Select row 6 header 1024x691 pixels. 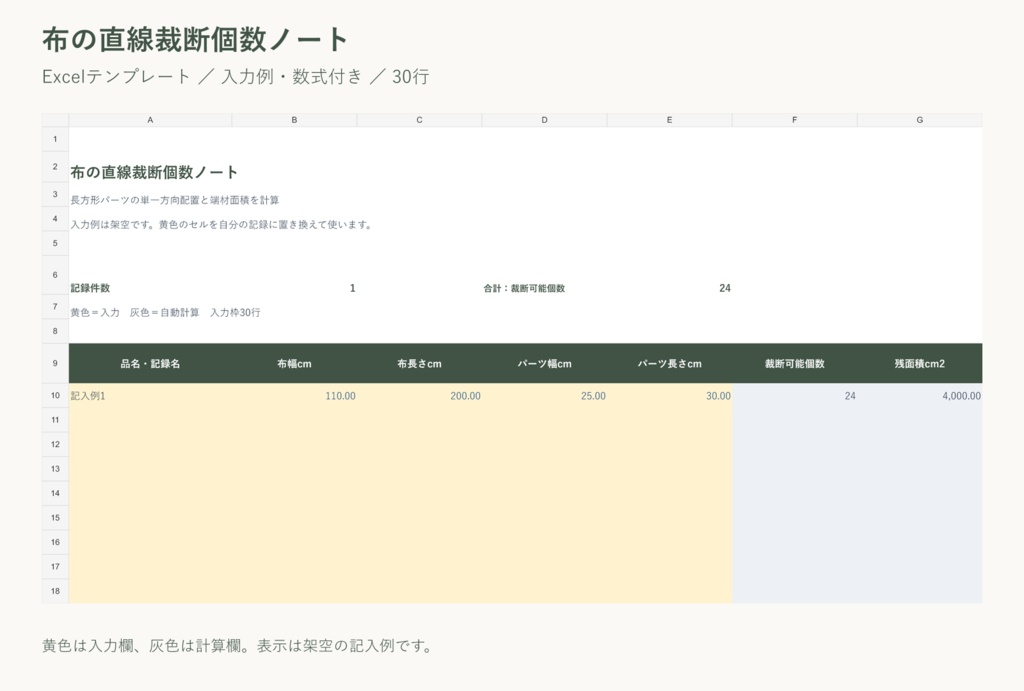click(56, 275)
